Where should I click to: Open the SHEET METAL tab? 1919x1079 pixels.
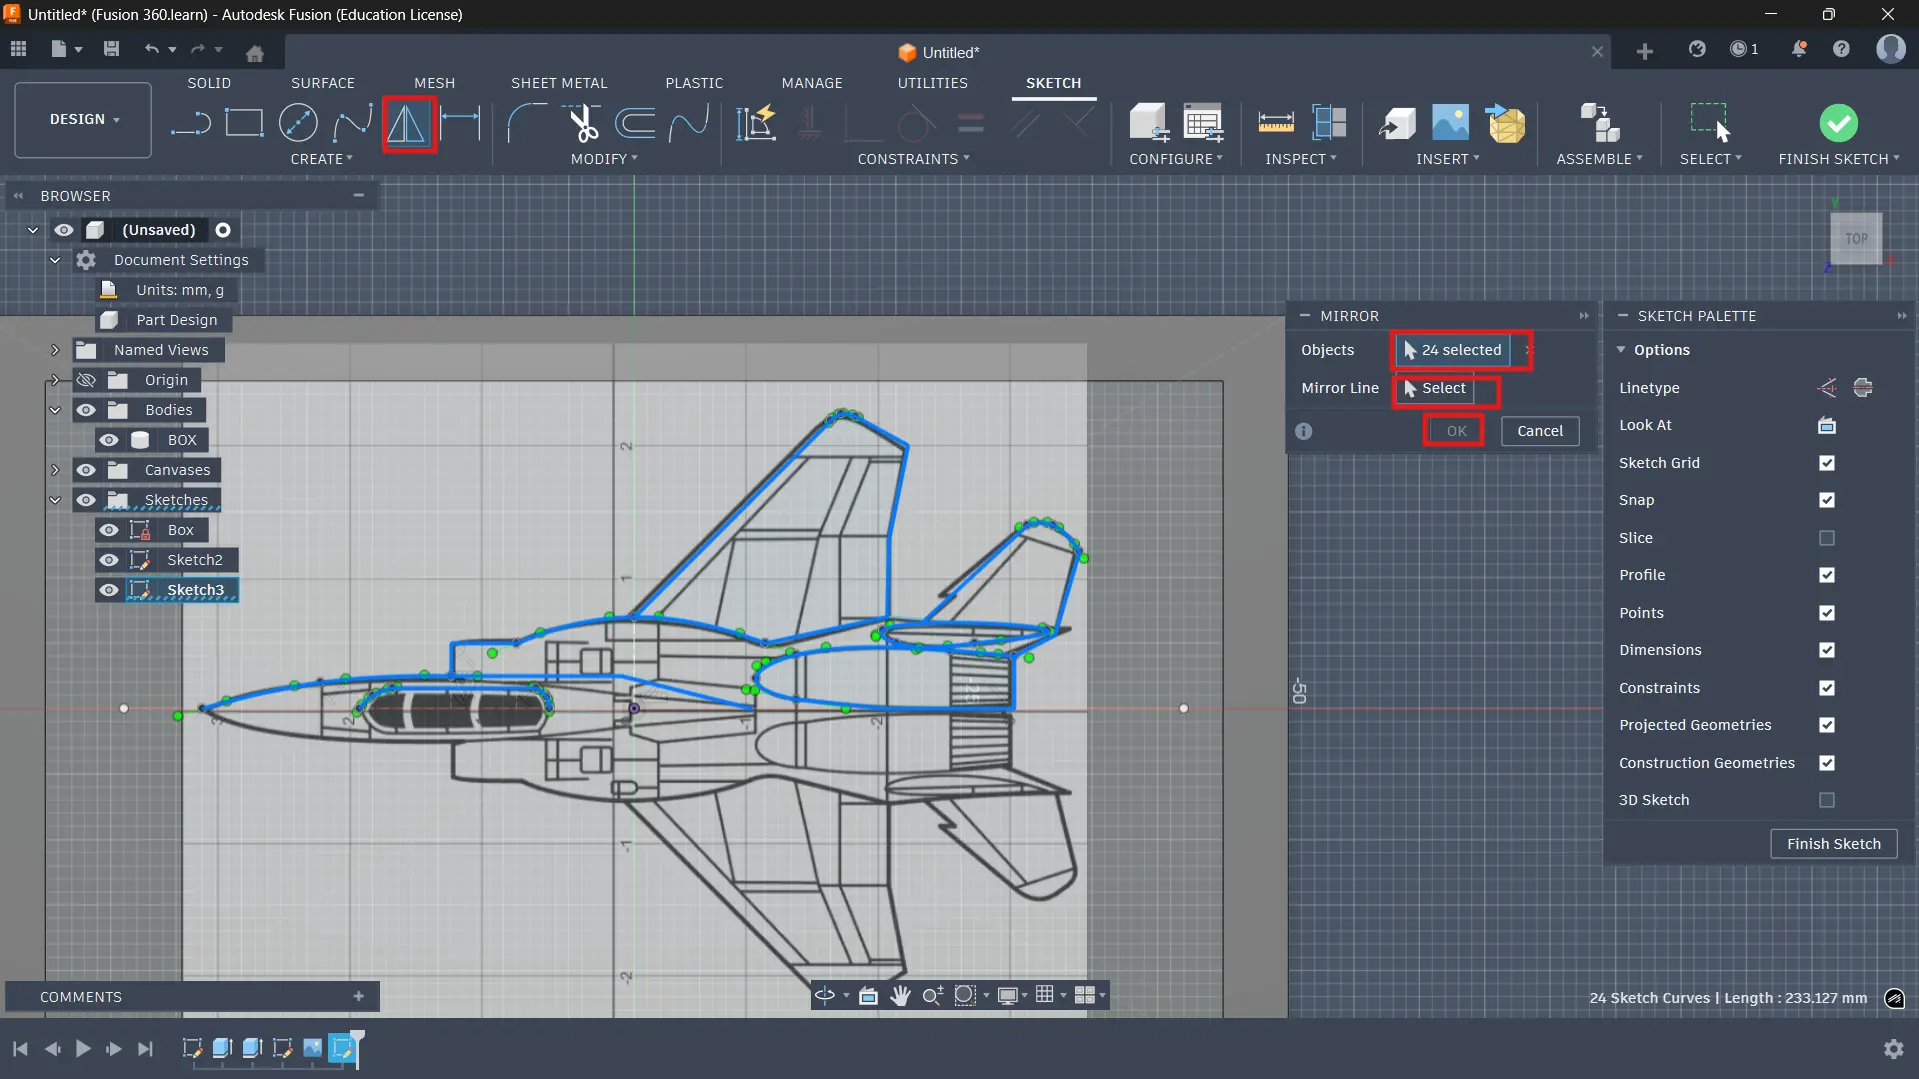click(x=558, y=83)
